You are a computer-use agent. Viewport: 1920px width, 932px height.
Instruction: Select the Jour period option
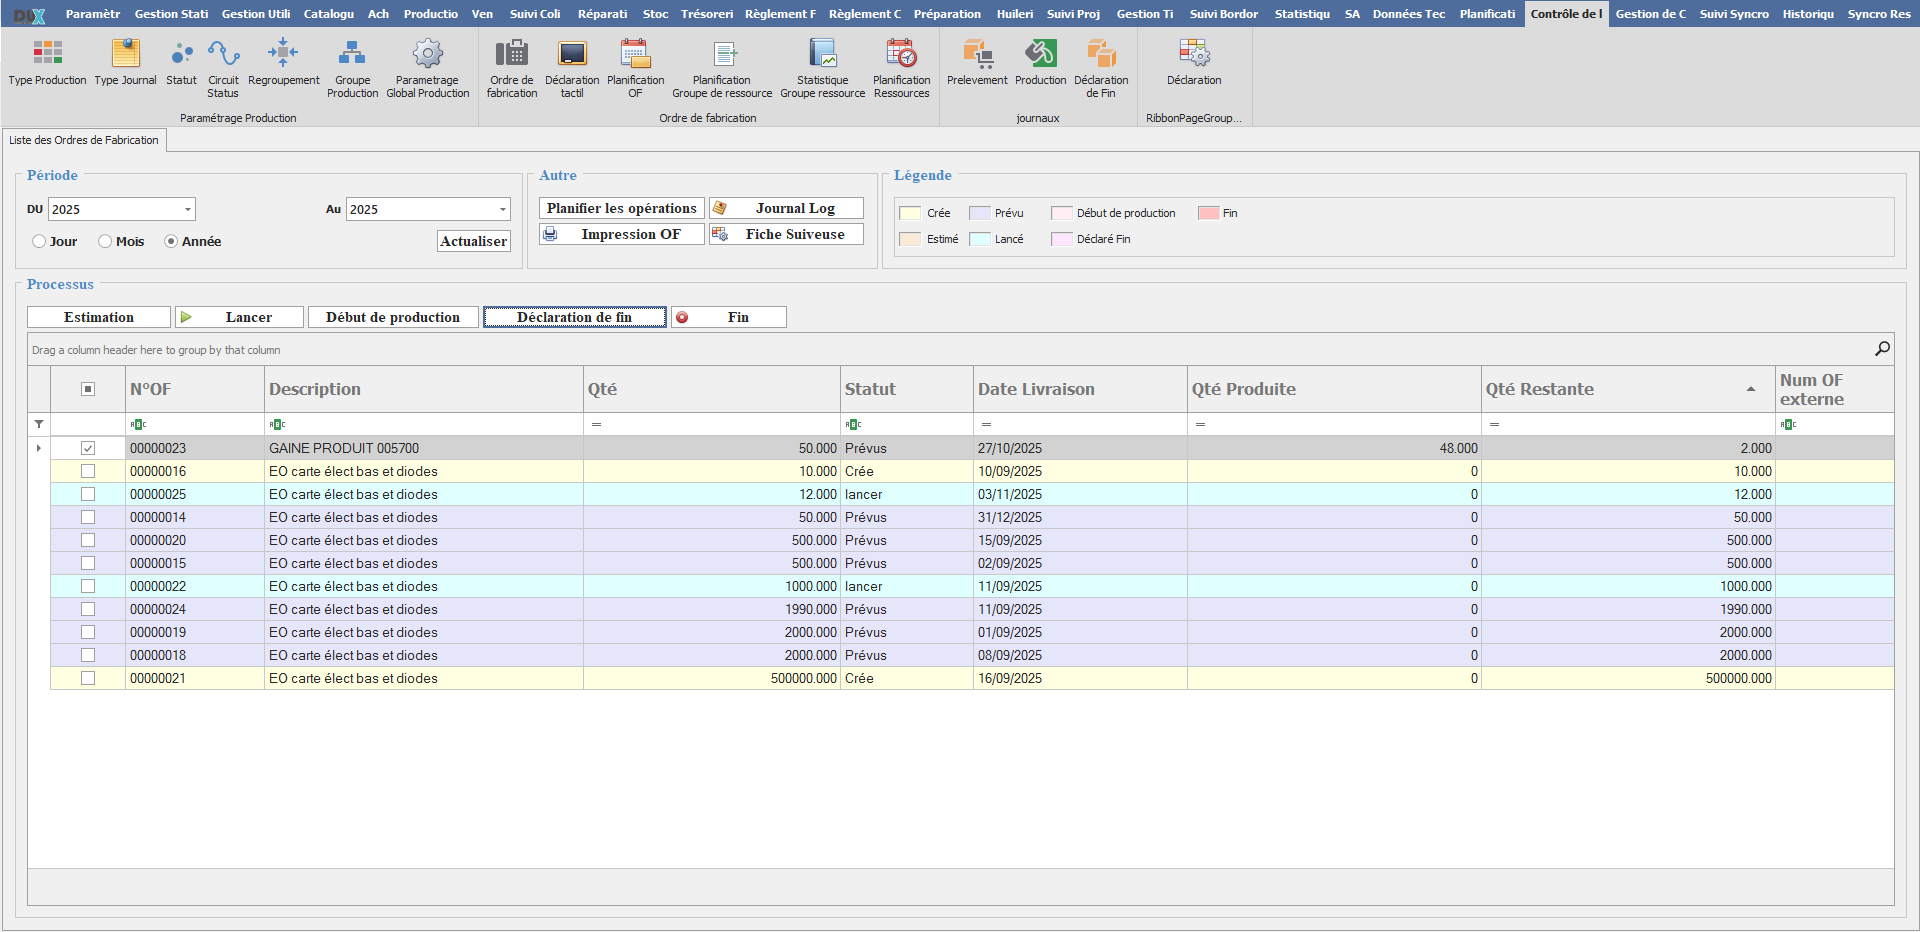tap(39, 241)
